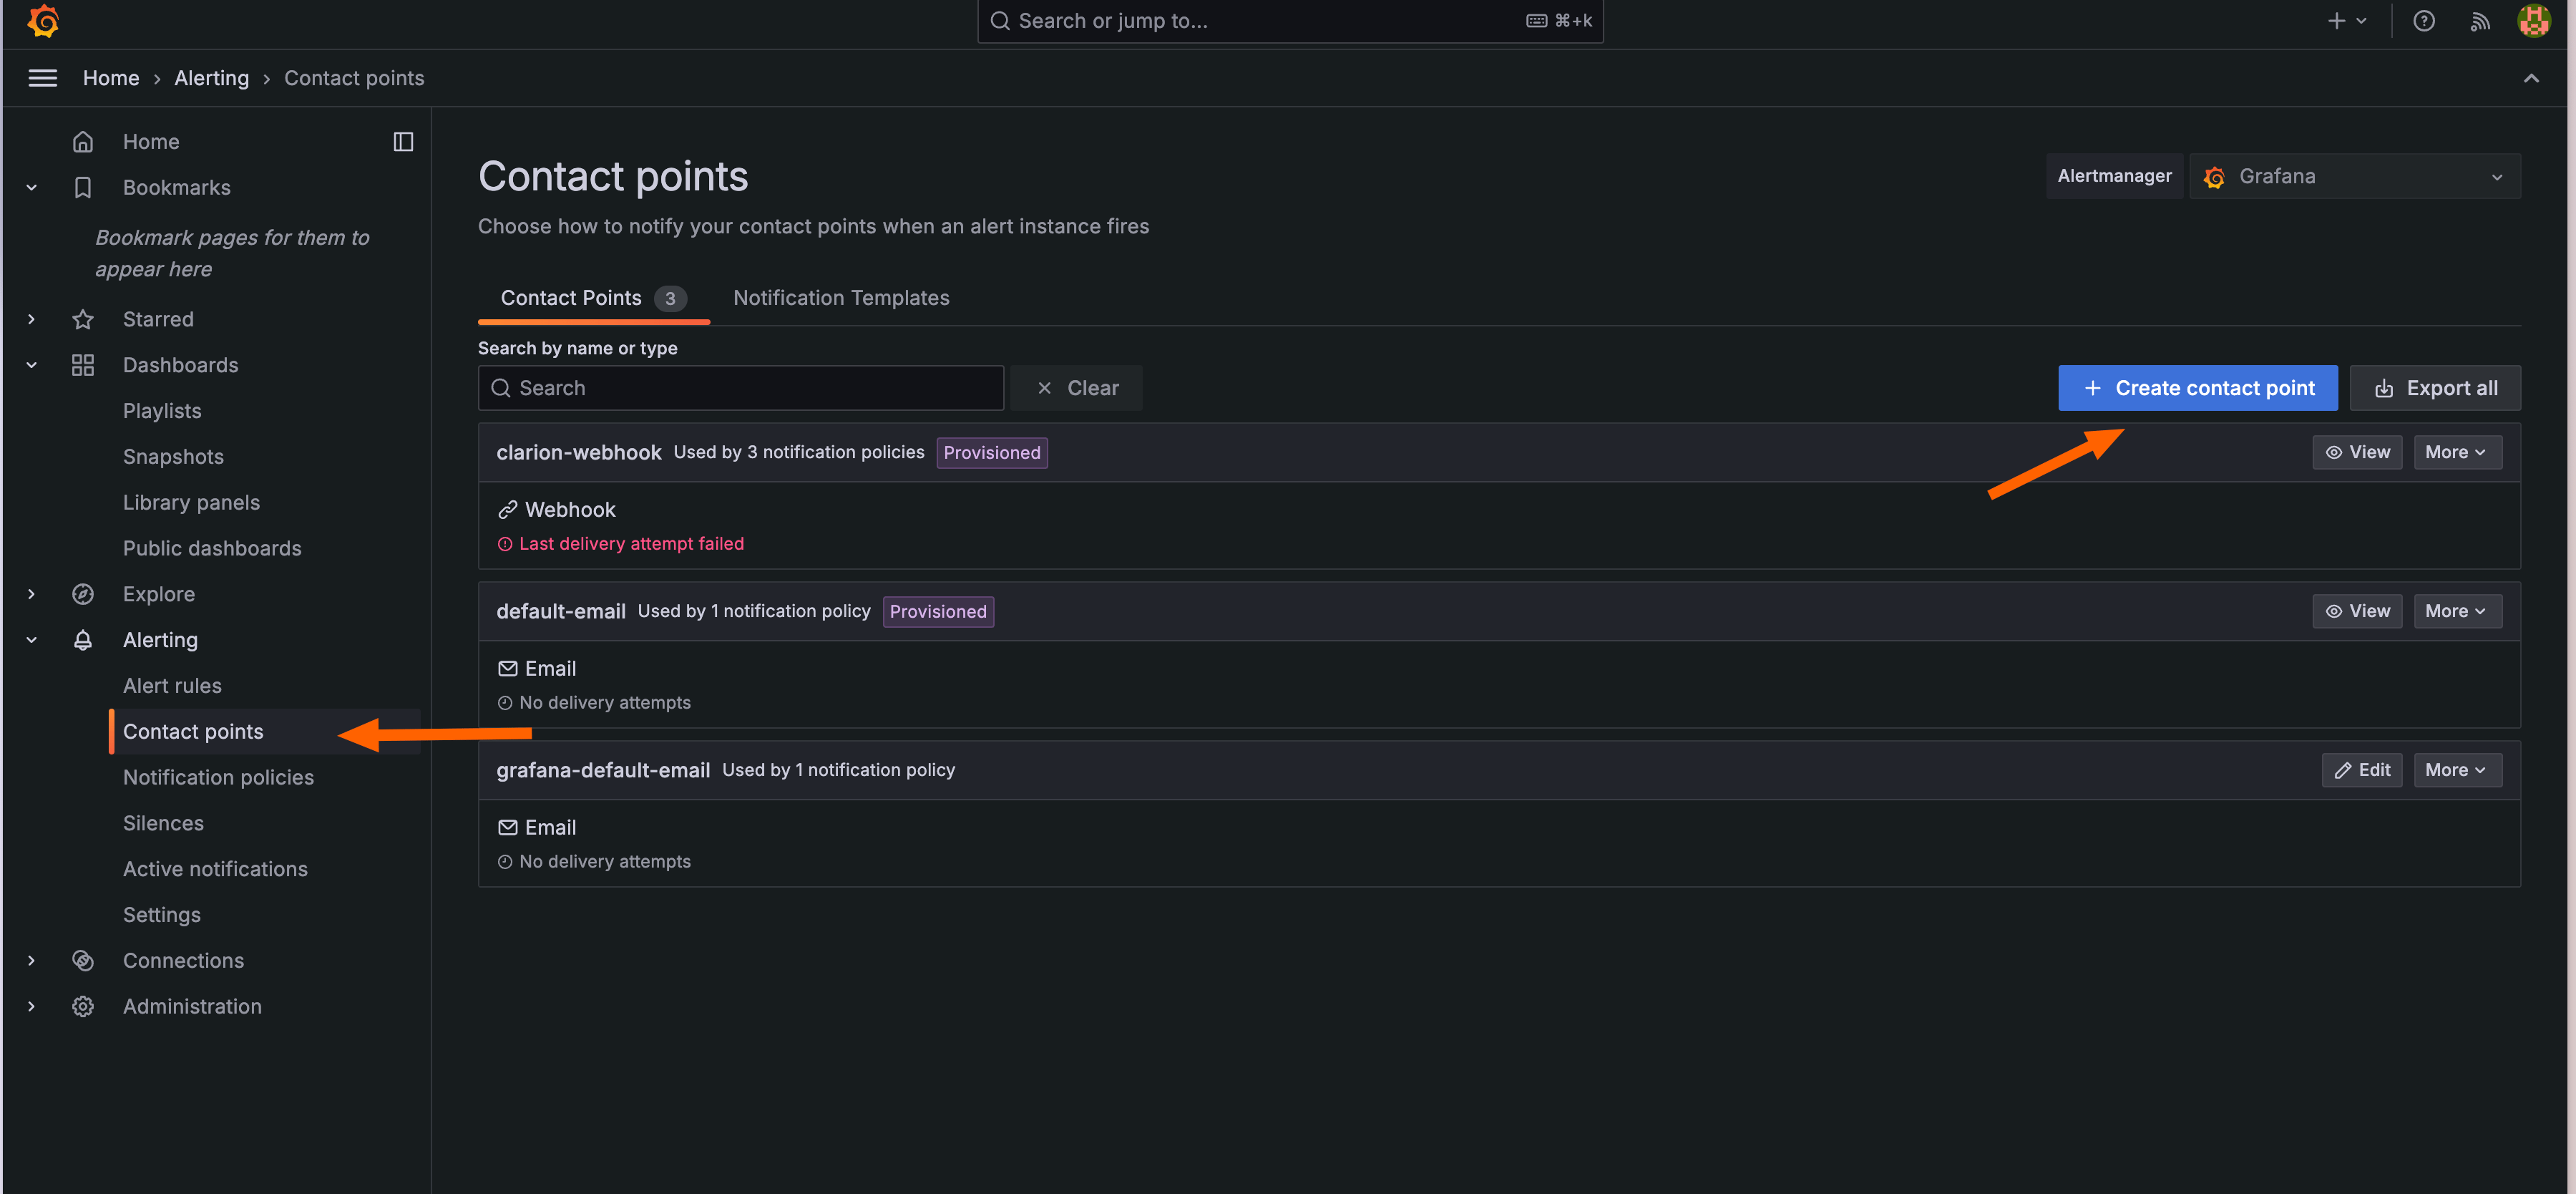This screenshot has height=1194, width=2576.
Task: Click the default-email Provisioned badge
Action: [x=938, y=612]
